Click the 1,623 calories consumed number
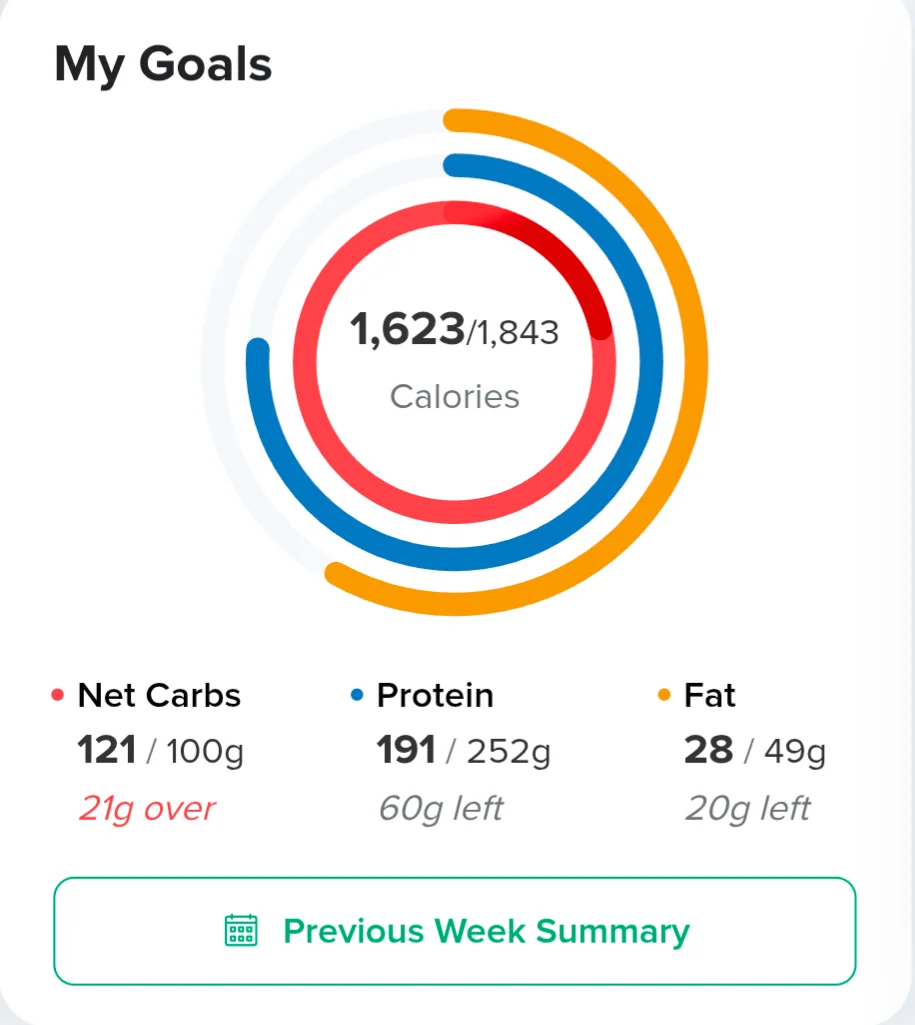915x1025 pixels. (x=407, y=329)
